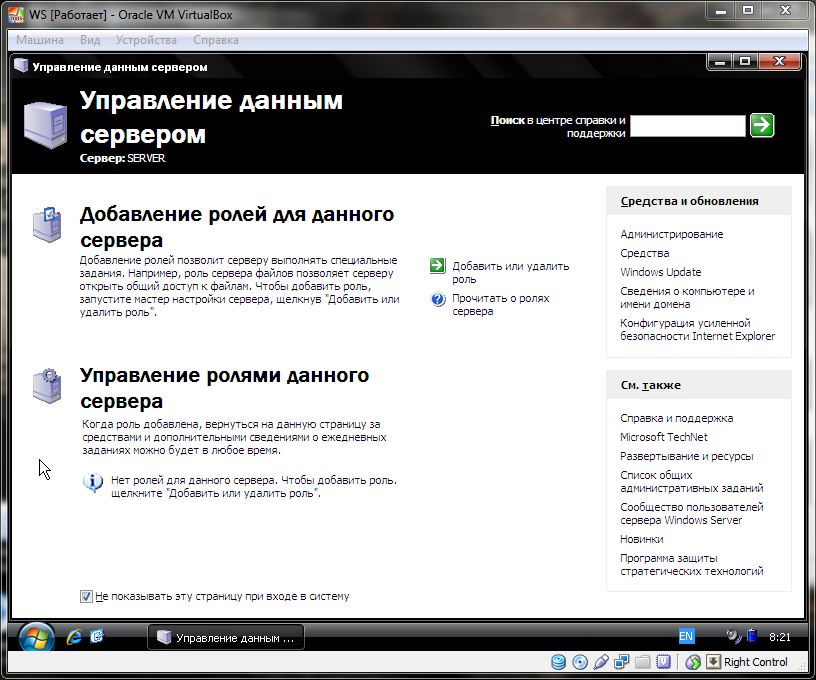Open the Развертывание и ресурсы link

pyautogui.click(x=686, y=456)
